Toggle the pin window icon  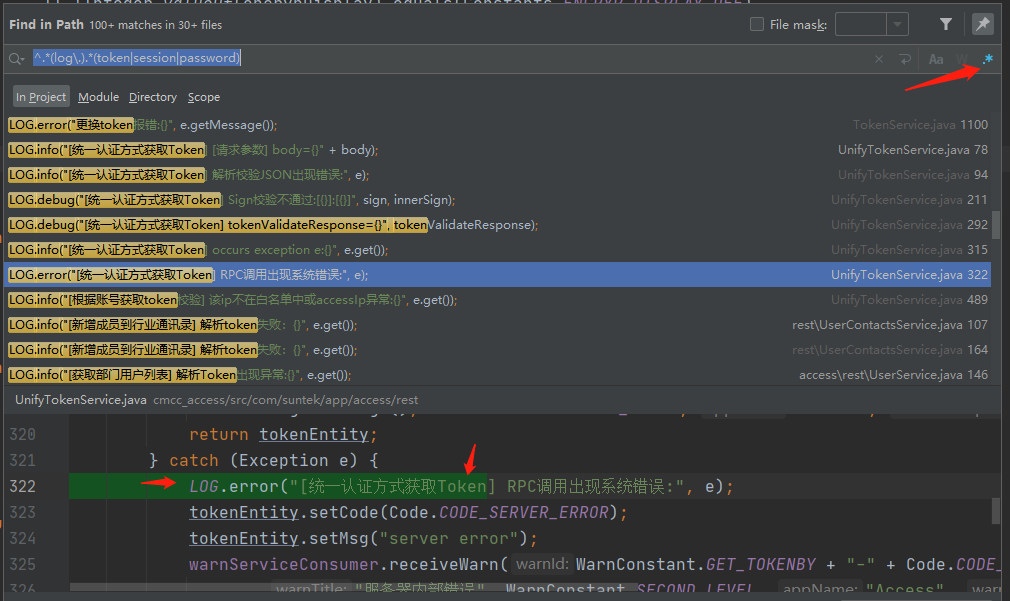(982, 24)
